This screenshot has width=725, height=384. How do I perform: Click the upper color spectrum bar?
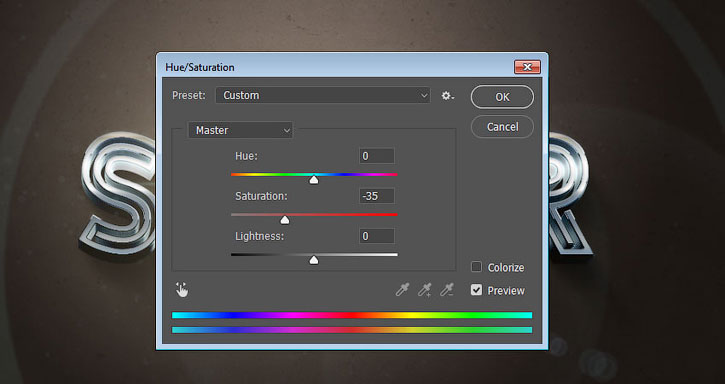point(352,315)
